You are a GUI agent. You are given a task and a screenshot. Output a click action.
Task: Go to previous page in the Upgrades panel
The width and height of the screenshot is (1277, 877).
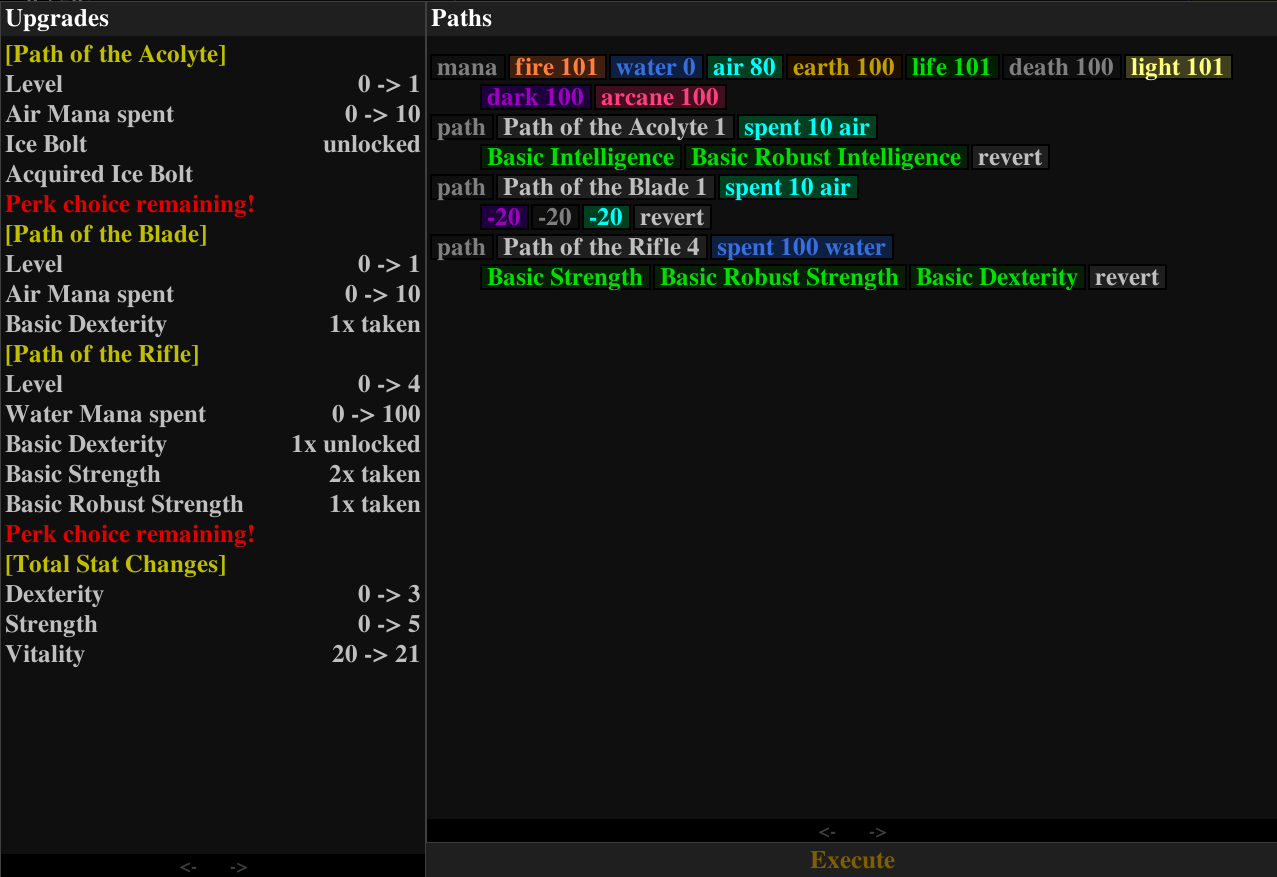(x=188, y=867)
